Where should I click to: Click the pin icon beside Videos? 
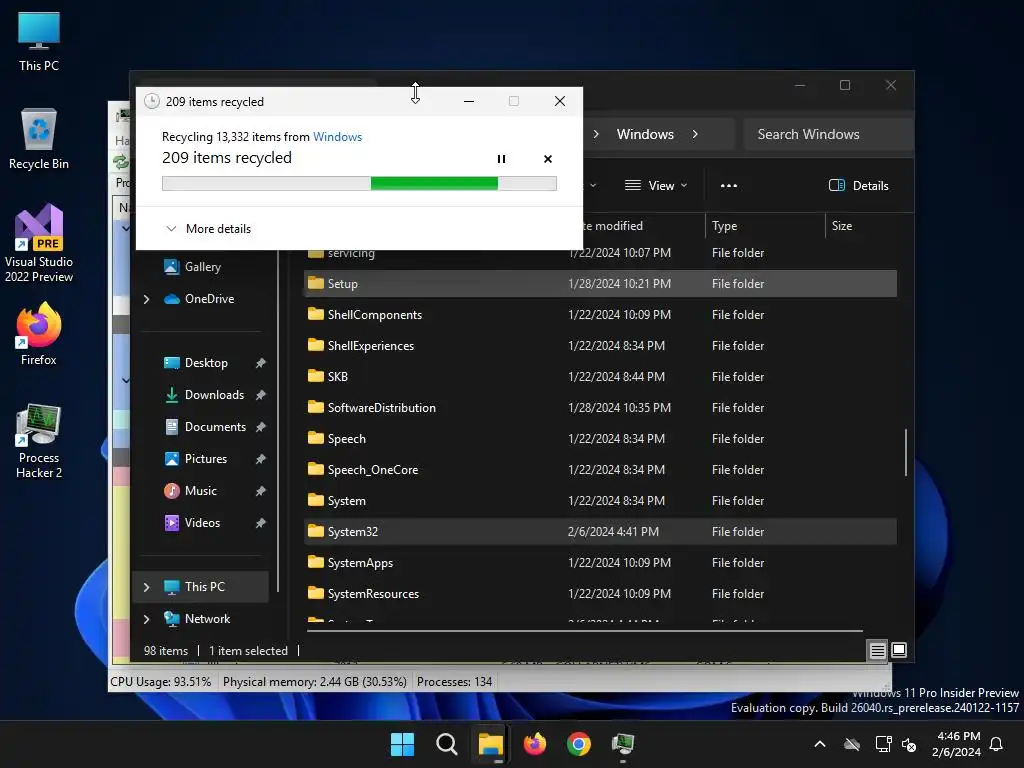[x=261, y=523]
